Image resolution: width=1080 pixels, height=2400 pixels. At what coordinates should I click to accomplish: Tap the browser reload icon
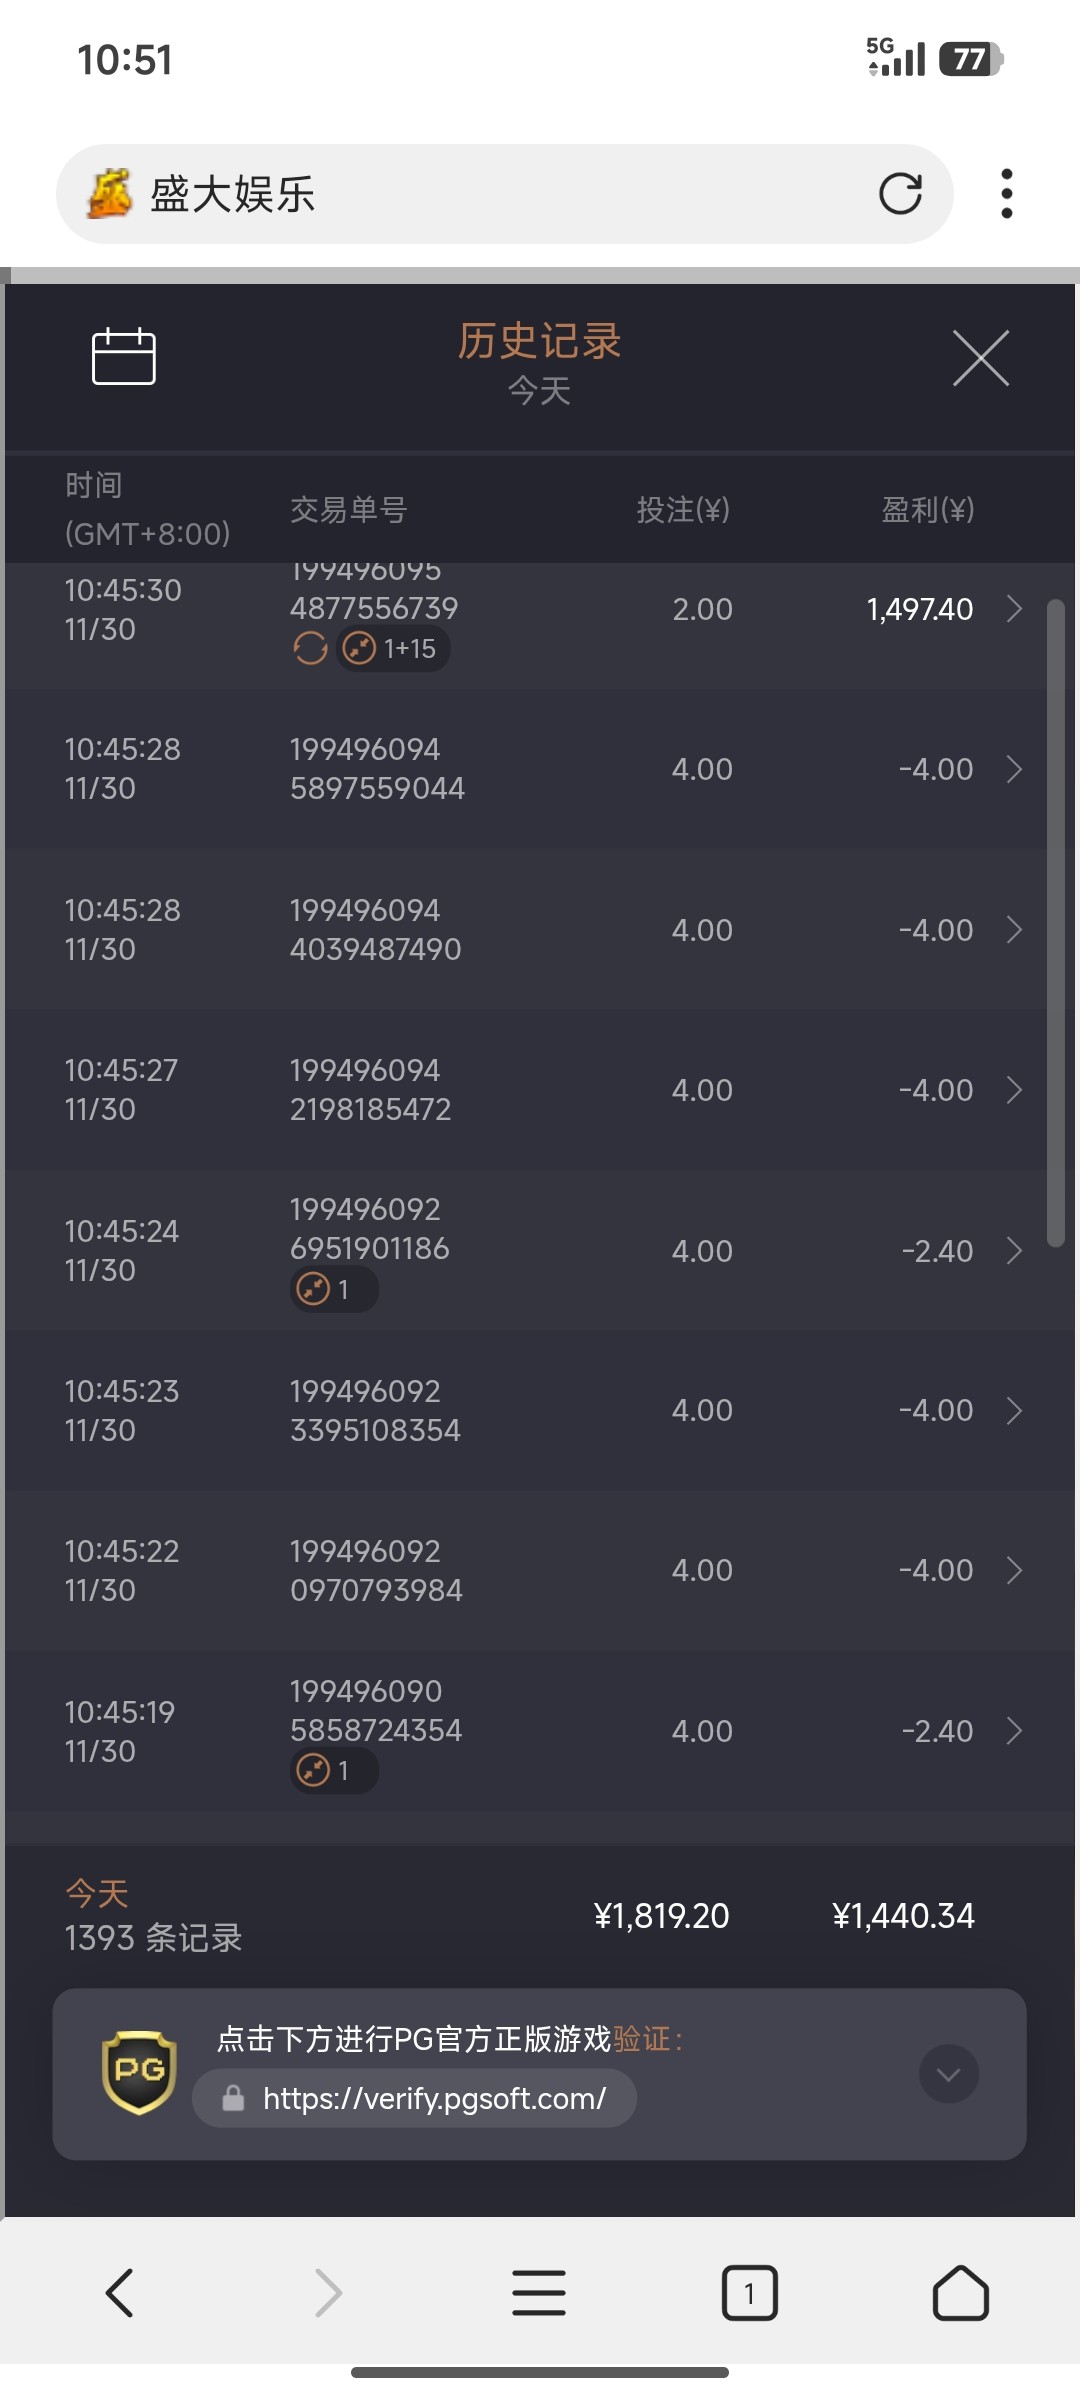coord(900,194)
